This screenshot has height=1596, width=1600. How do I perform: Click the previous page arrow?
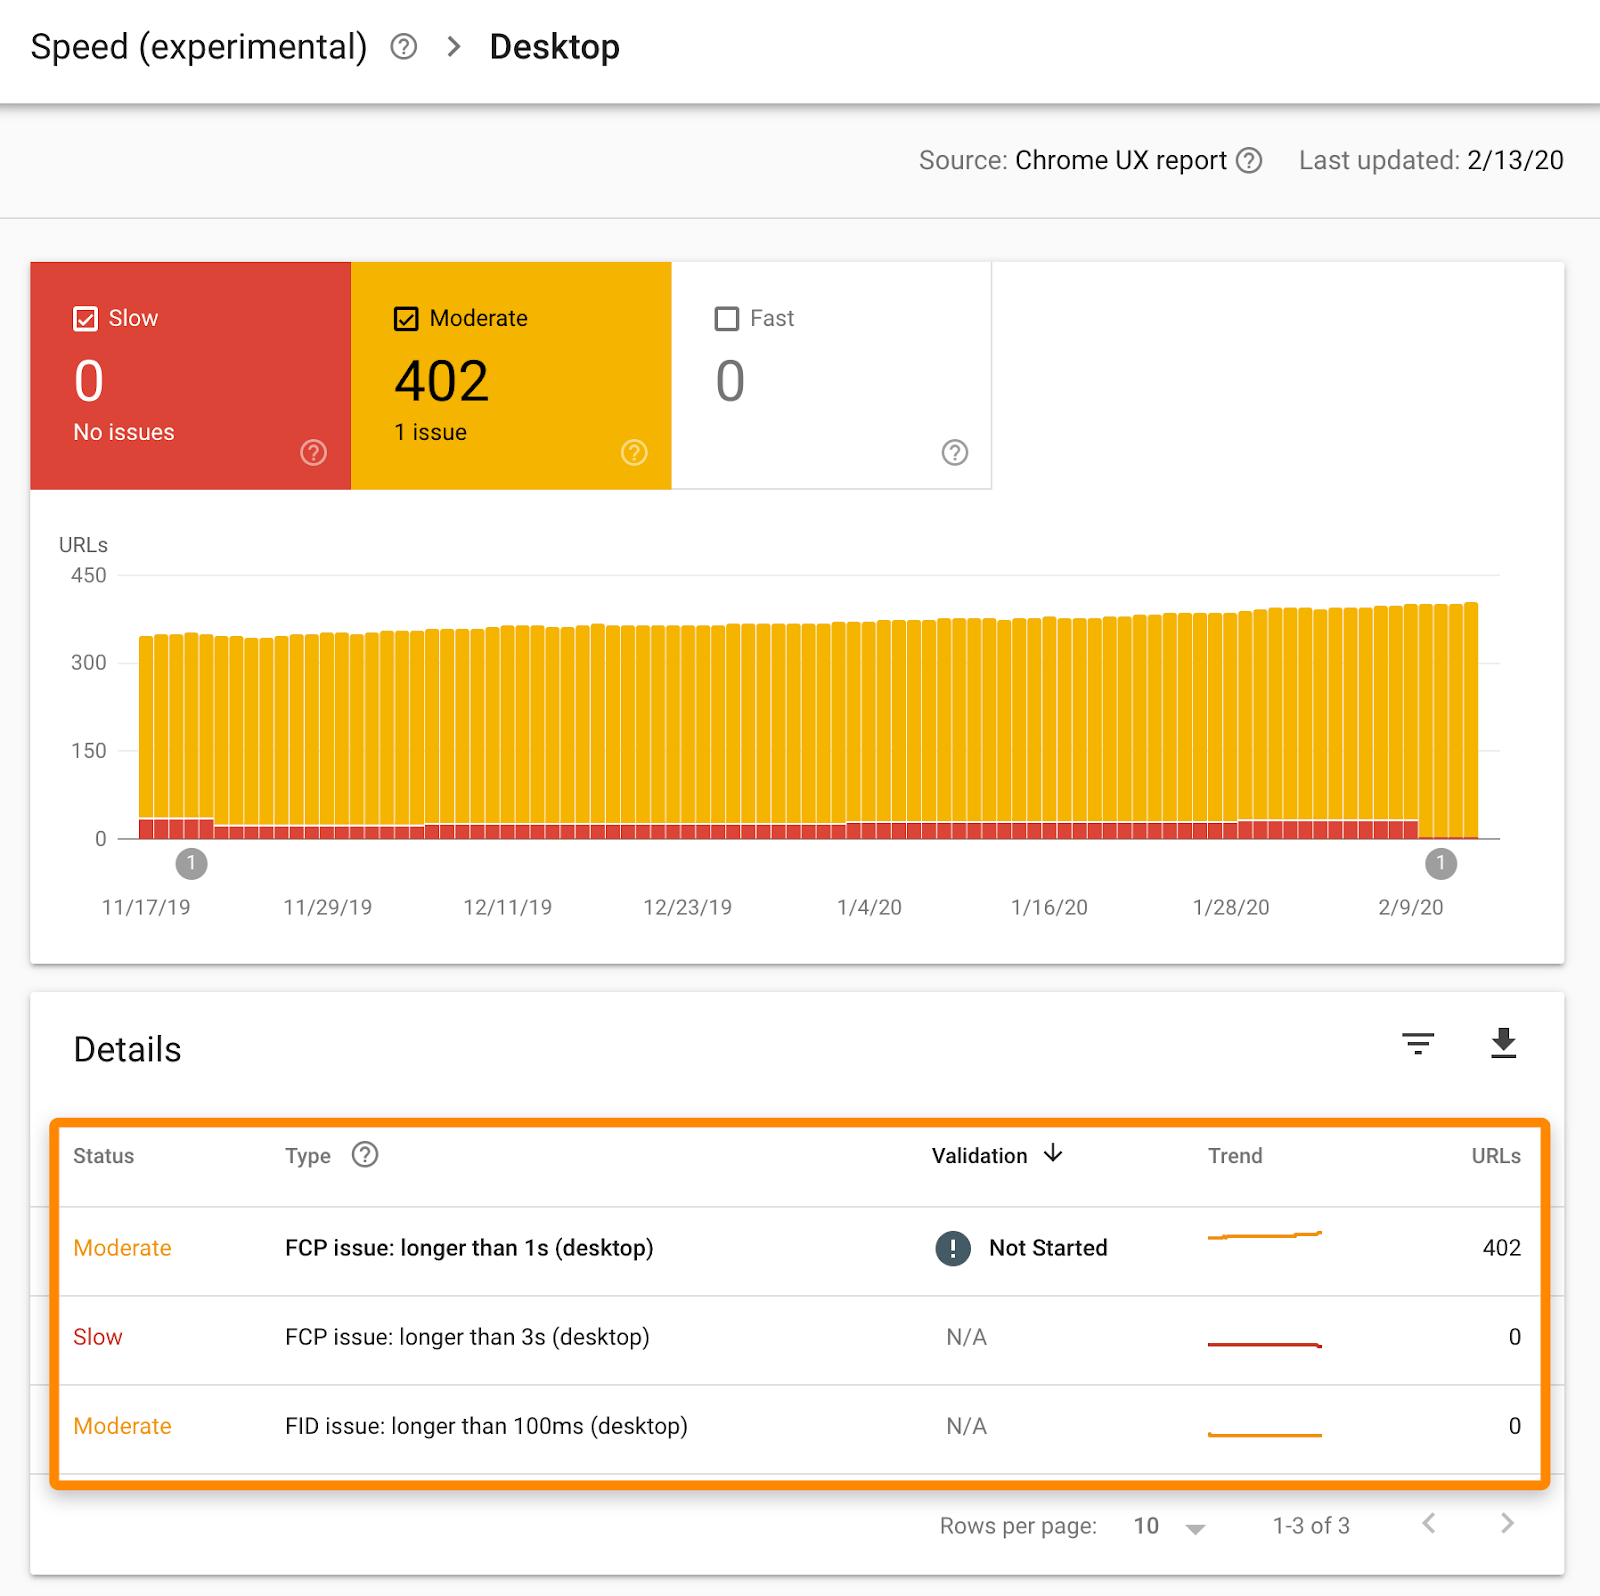coord(1428,1525)
